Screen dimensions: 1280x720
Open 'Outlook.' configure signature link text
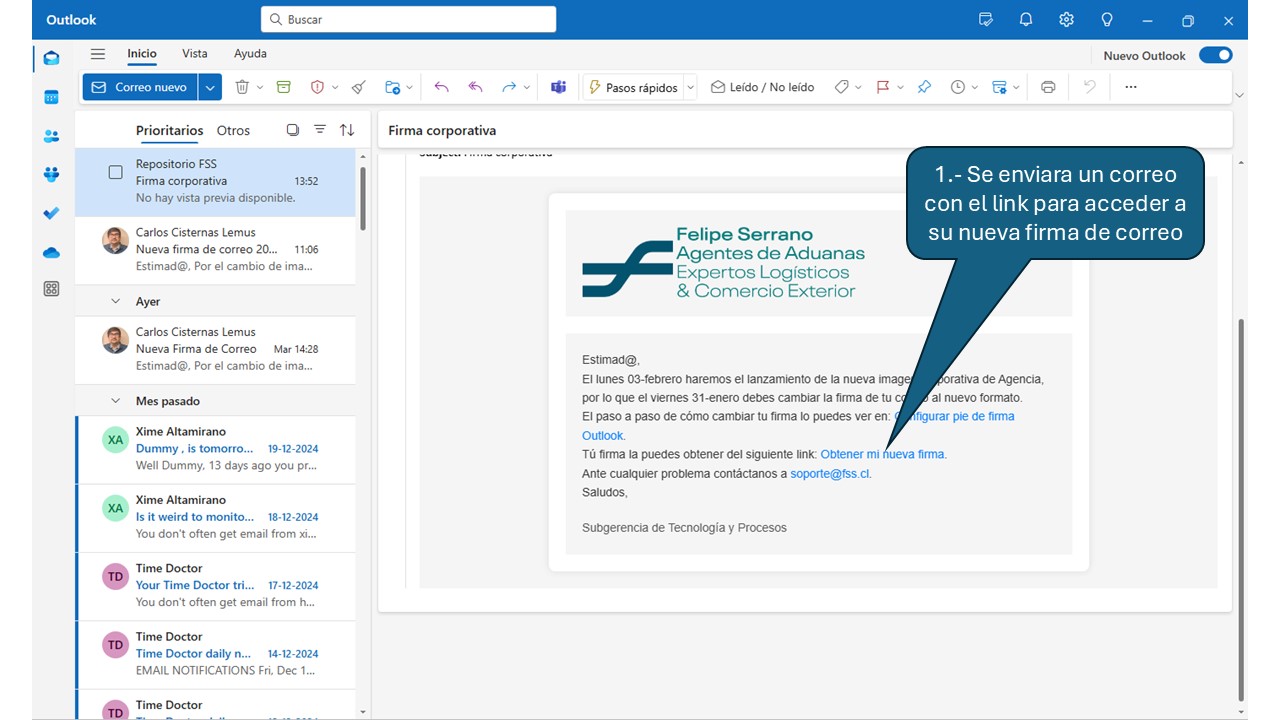pos(603,436)
